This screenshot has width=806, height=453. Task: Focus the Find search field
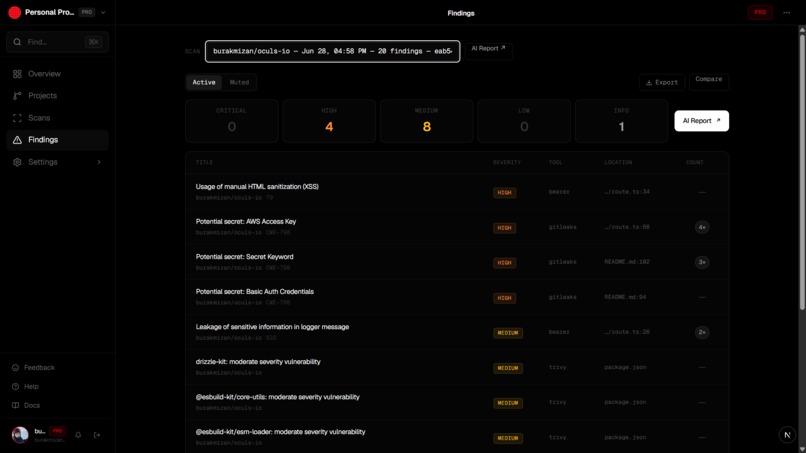[x=57, y=42]
